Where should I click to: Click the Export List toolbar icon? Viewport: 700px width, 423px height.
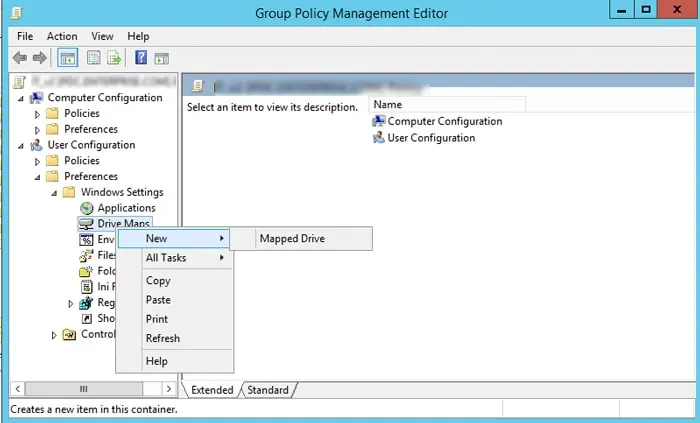(x=113, y=58)
